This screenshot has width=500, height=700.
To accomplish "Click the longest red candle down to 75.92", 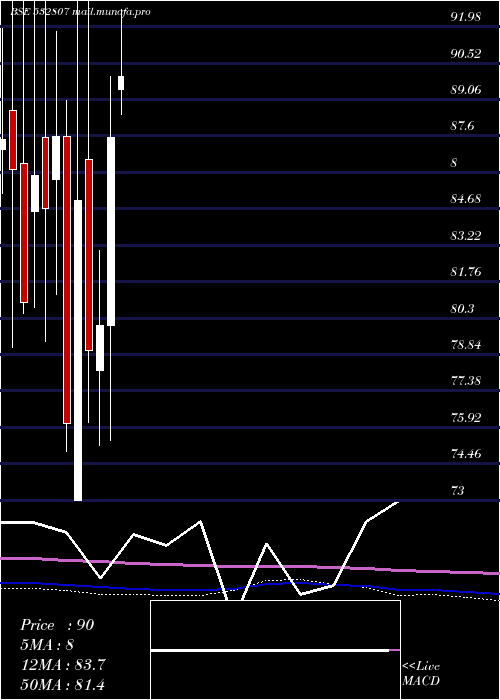I will tap(67, 279).
